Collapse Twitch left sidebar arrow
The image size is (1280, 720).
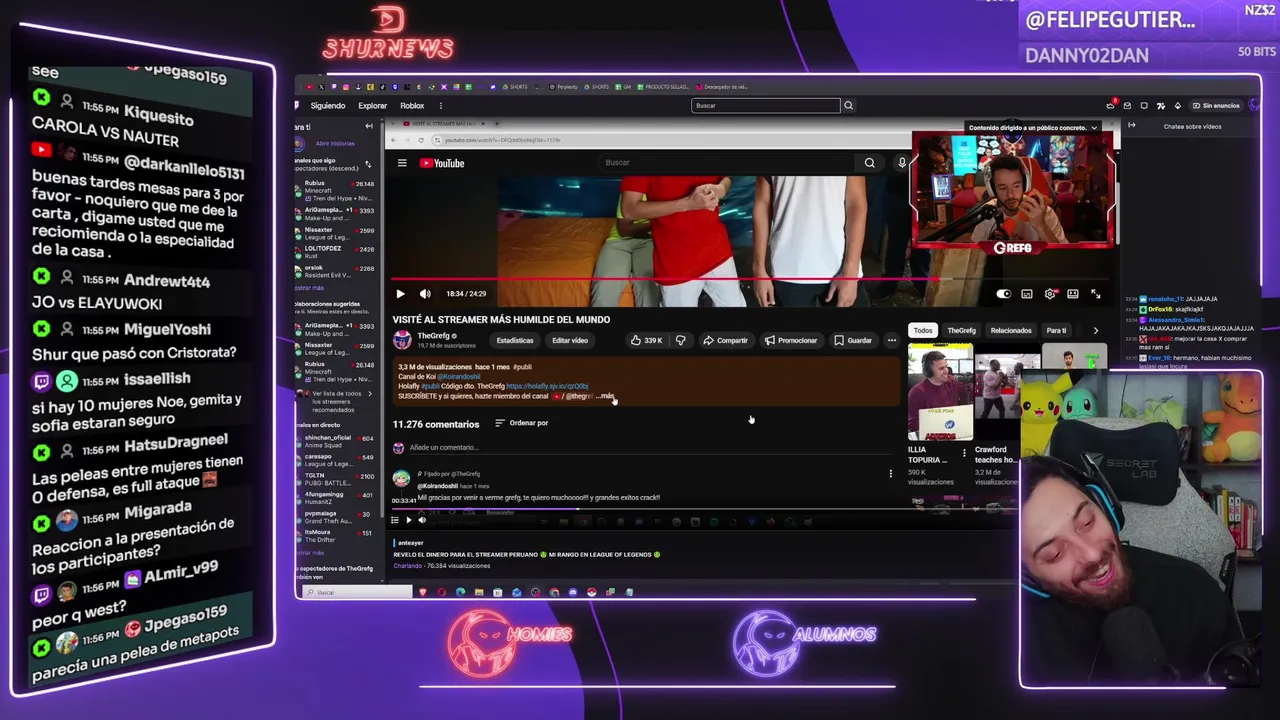point(369,126)
